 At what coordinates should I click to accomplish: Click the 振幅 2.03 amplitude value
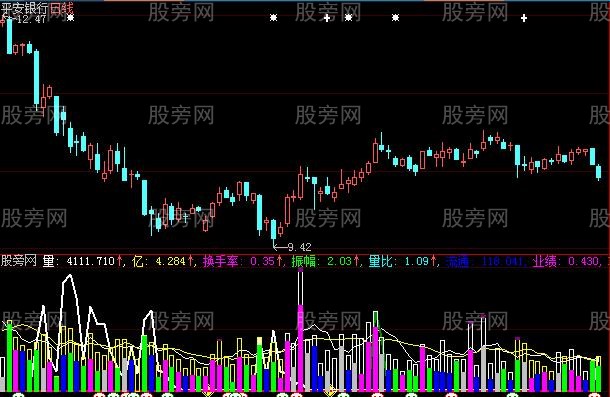coord(322,261)
